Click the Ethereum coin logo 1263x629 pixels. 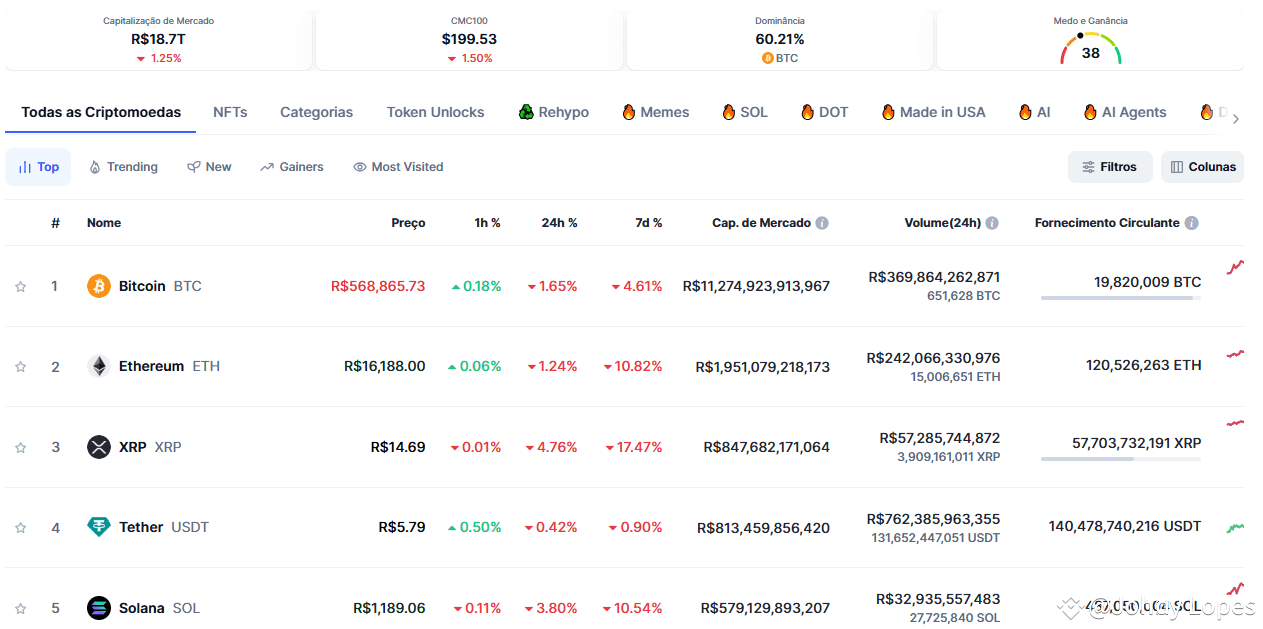click(x=99, y=366)
